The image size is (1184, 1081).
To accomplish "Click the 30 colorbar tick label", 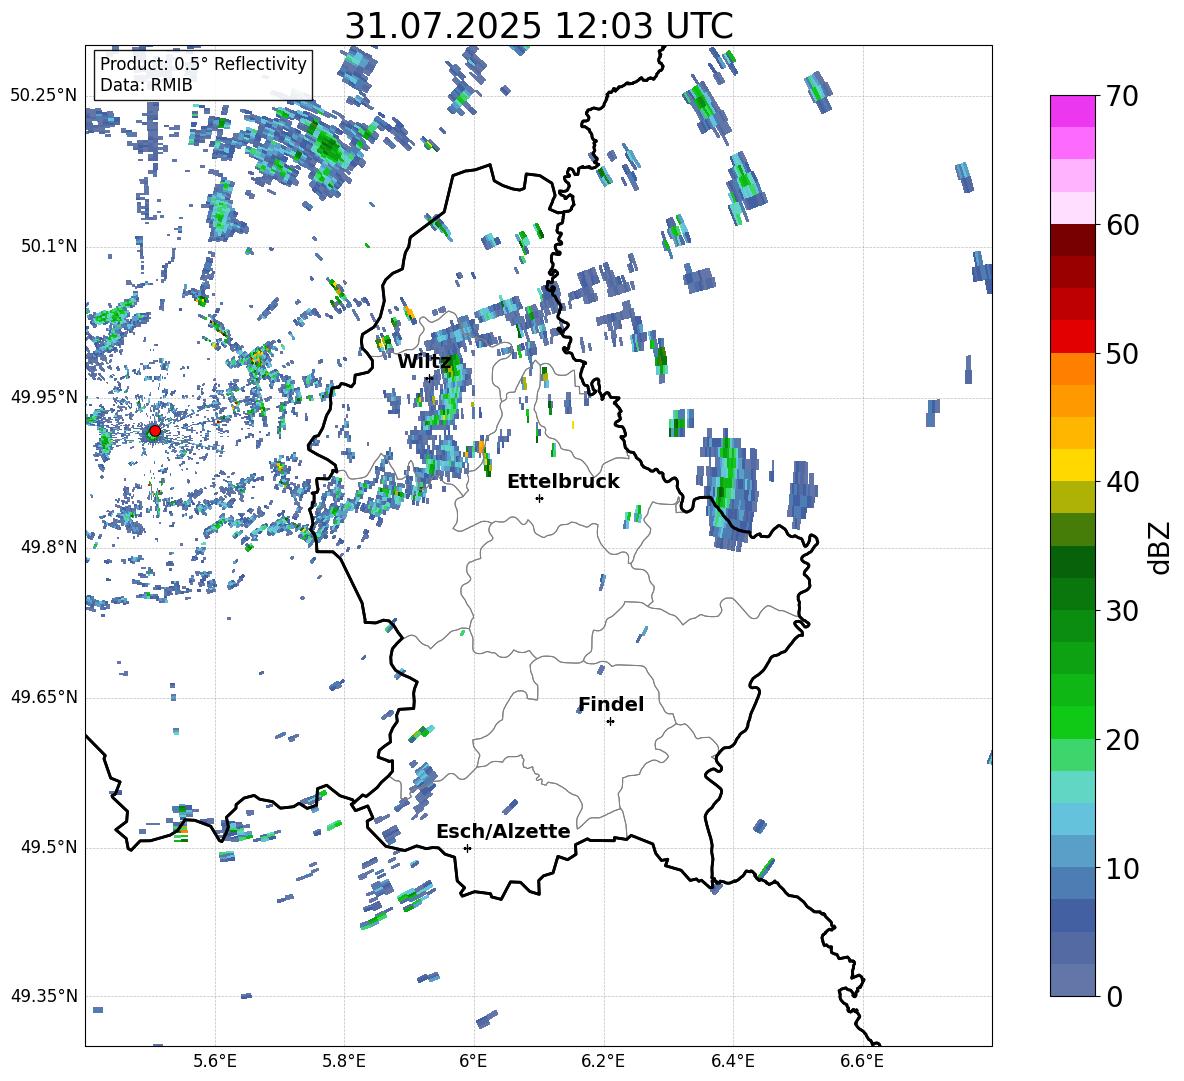I will click(1122, 611).
